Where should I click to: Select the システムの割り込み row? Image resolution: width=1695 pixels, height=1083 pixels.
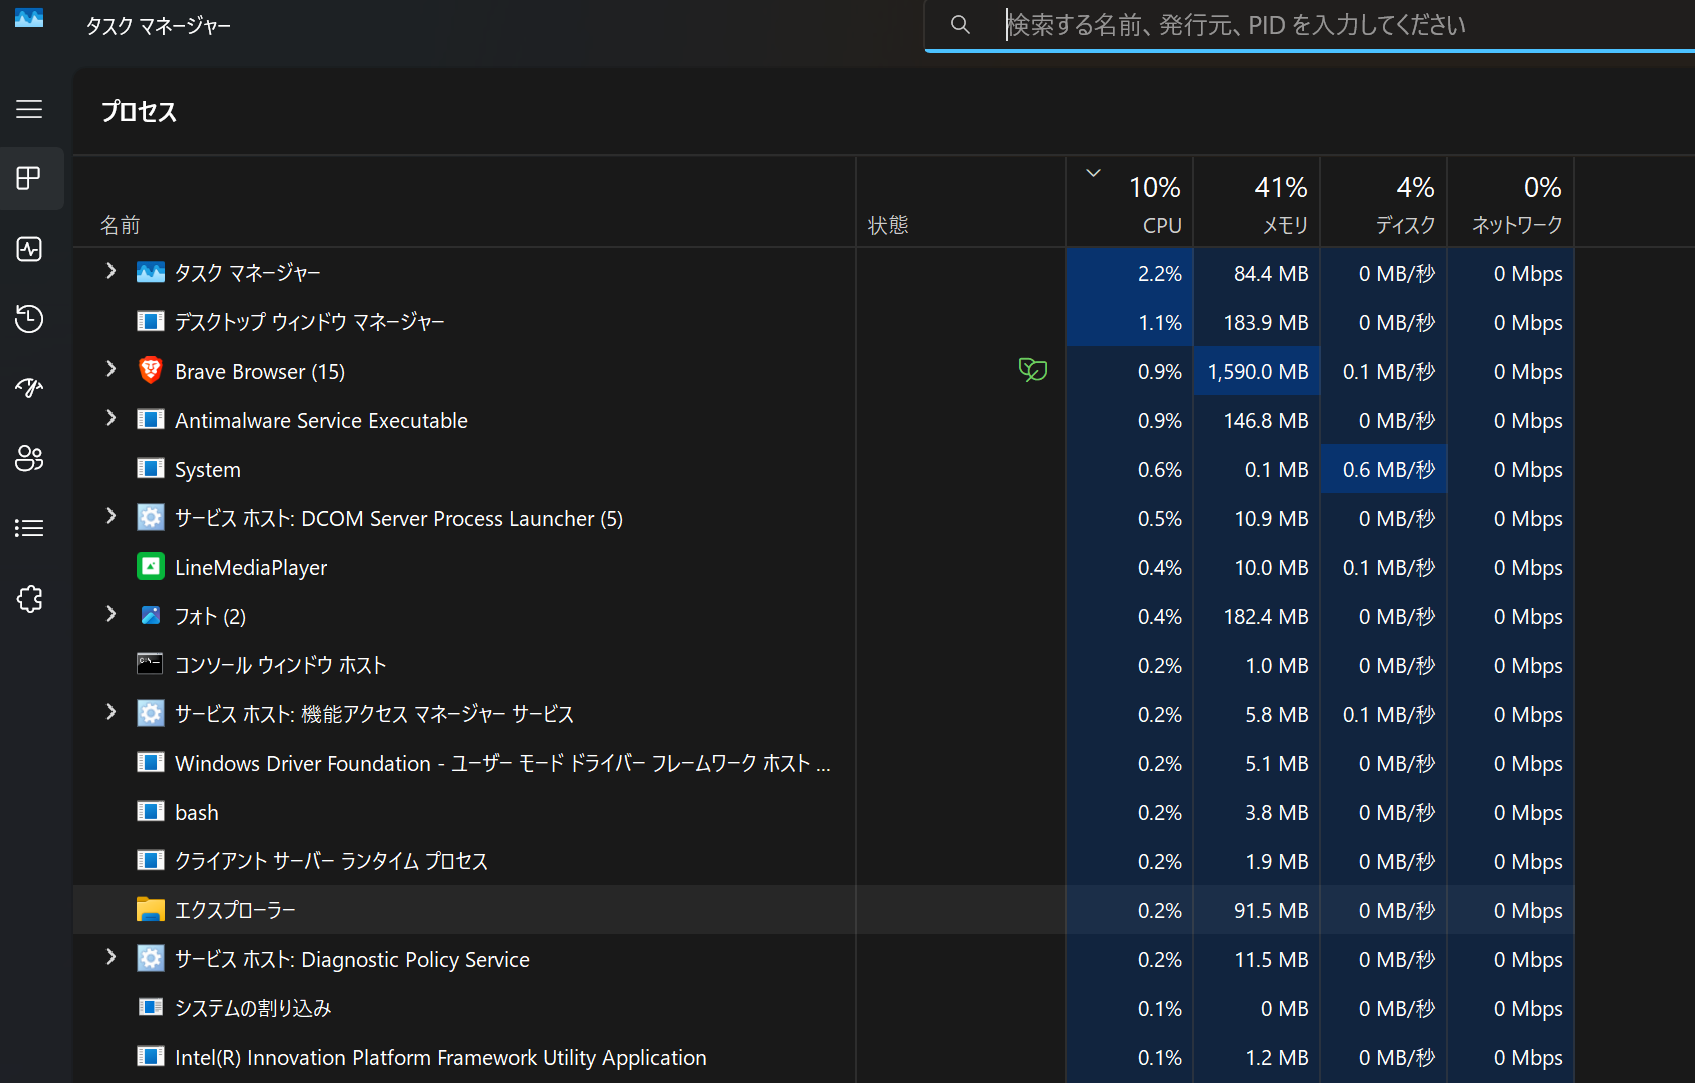click(824, 1008)
